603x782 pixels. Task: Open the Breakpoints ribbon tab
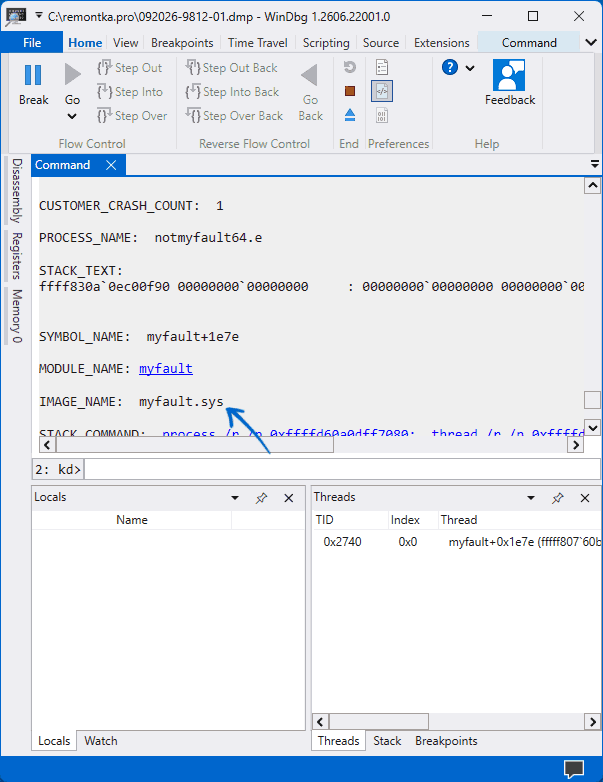tap(182, 43)
